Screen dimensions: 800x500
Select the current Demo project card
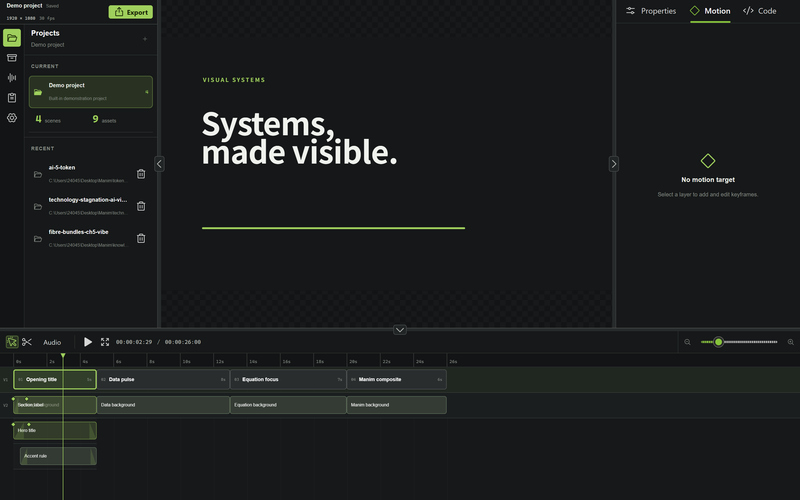coord(91,92)
